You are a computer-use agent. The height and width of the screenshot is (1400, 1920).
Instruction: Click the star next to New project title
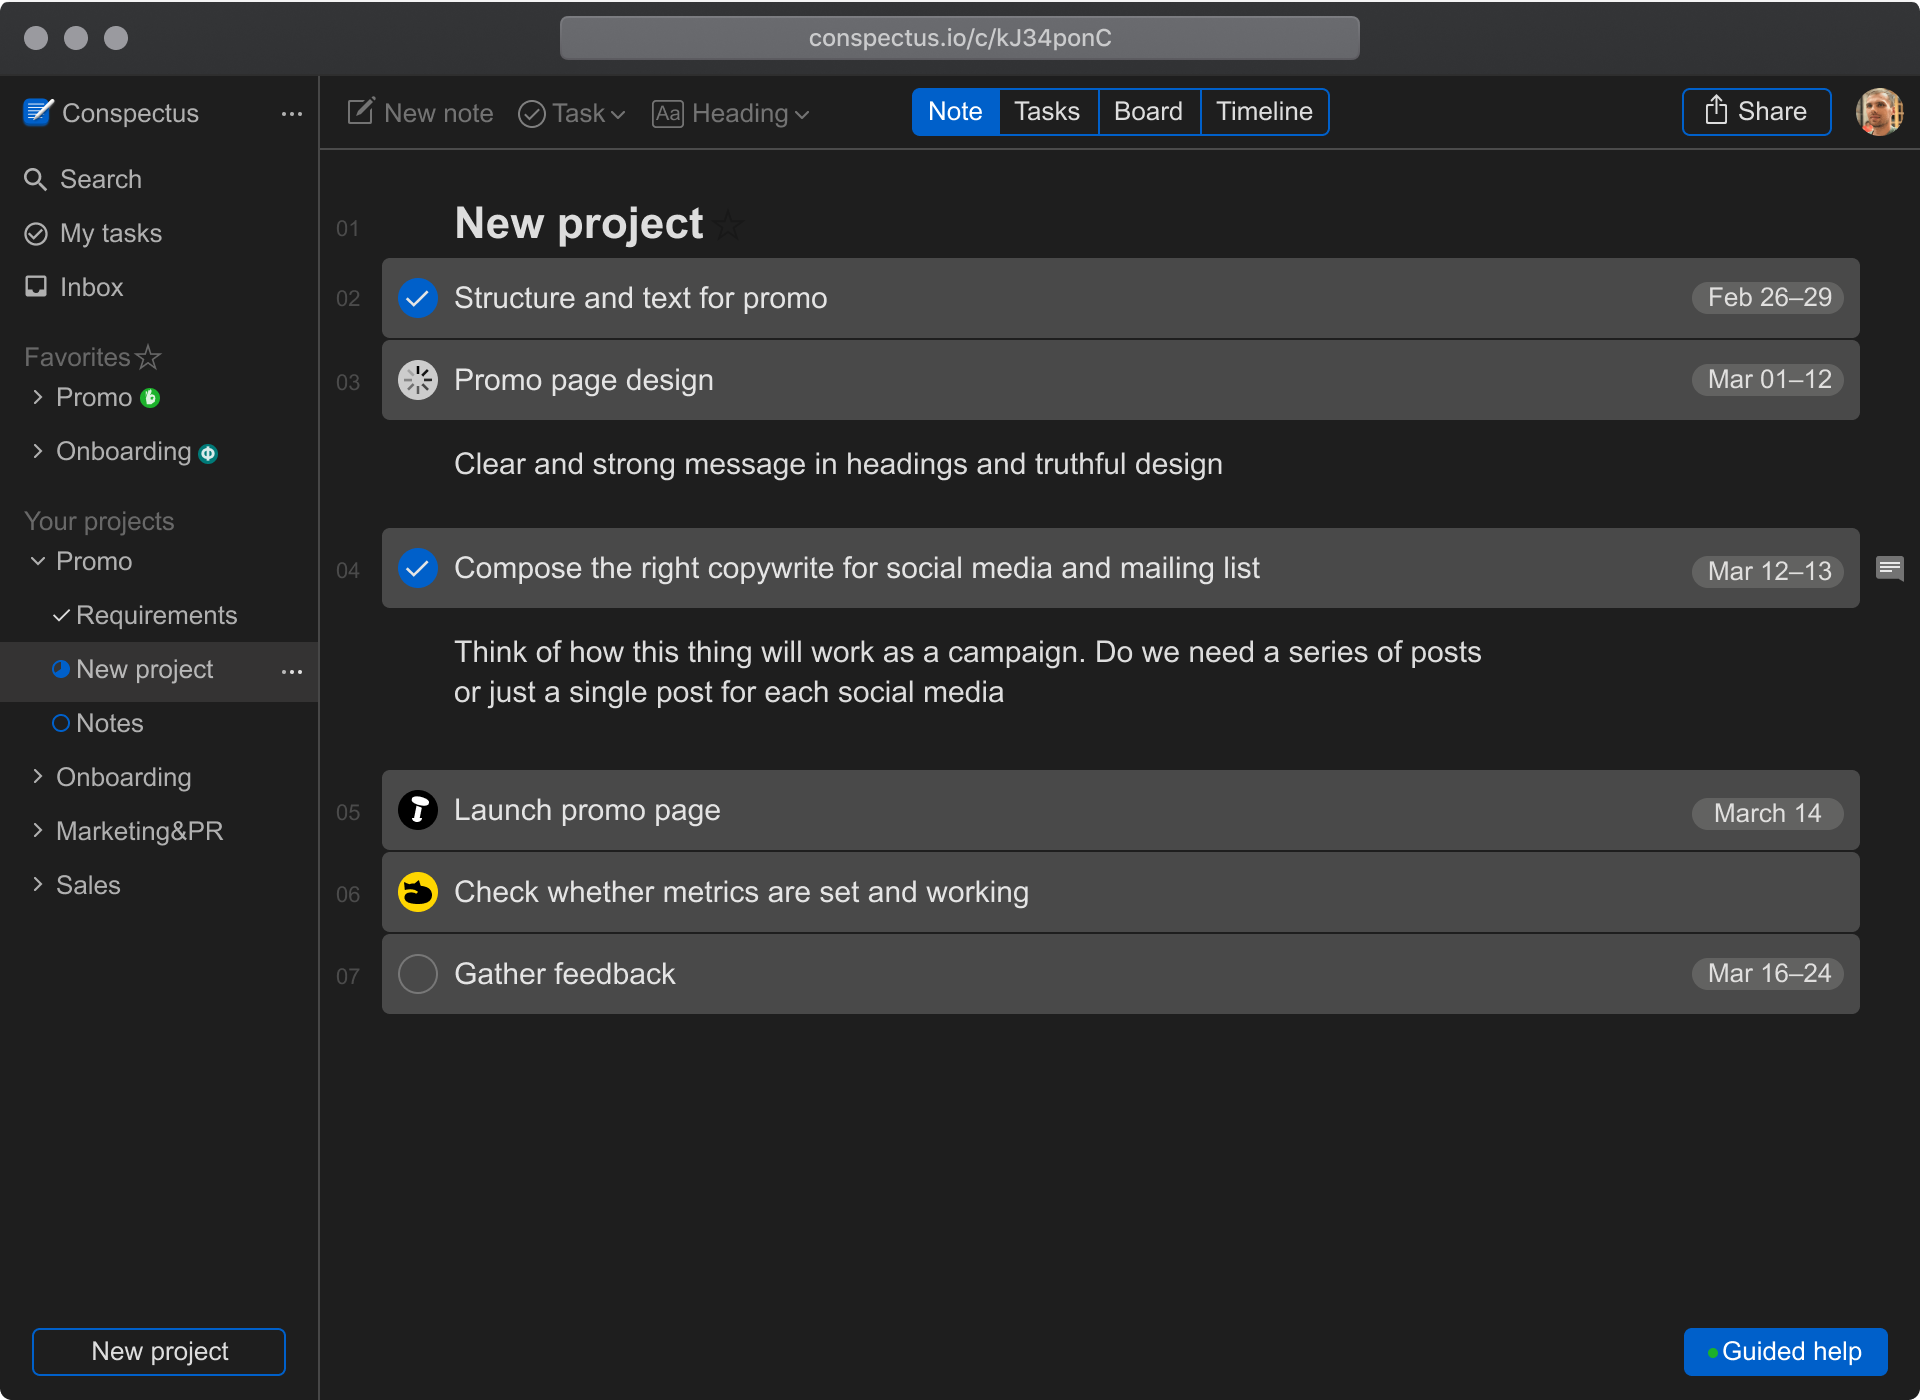pos(728,226)
